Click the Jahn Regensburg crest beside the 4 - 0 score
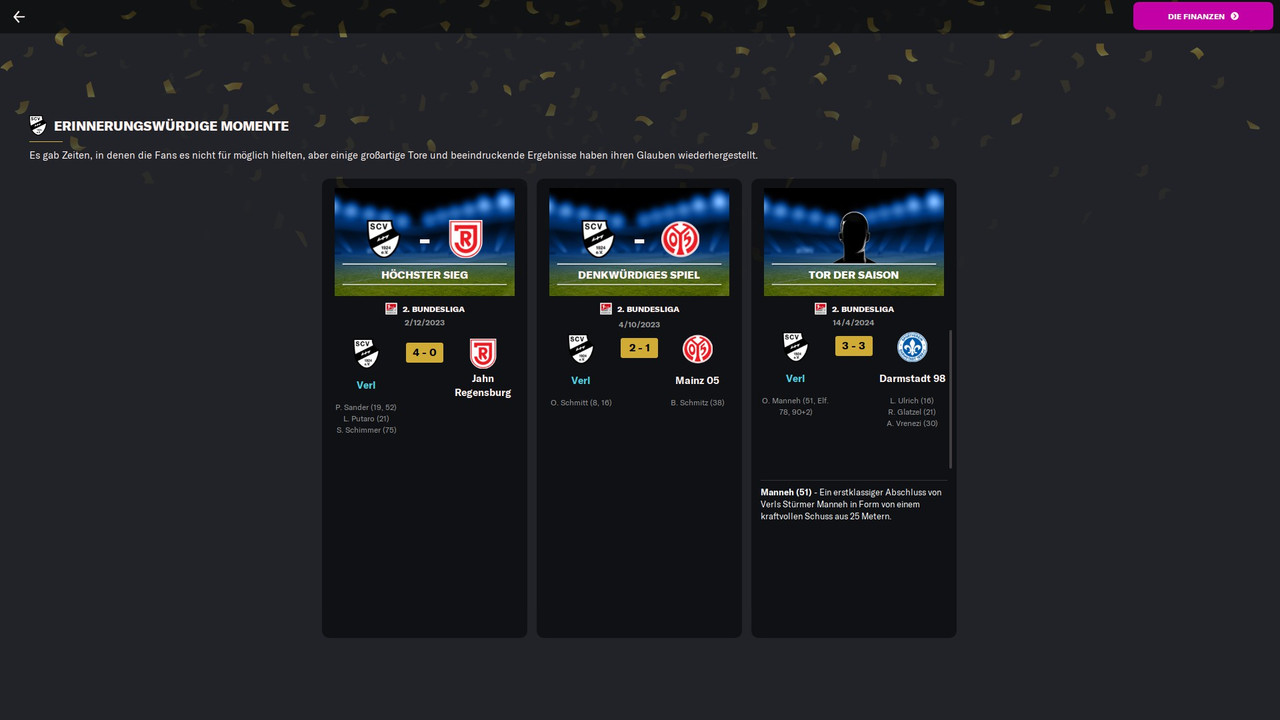This screenshot has height=720, width=1280. (x=483, y=353)
